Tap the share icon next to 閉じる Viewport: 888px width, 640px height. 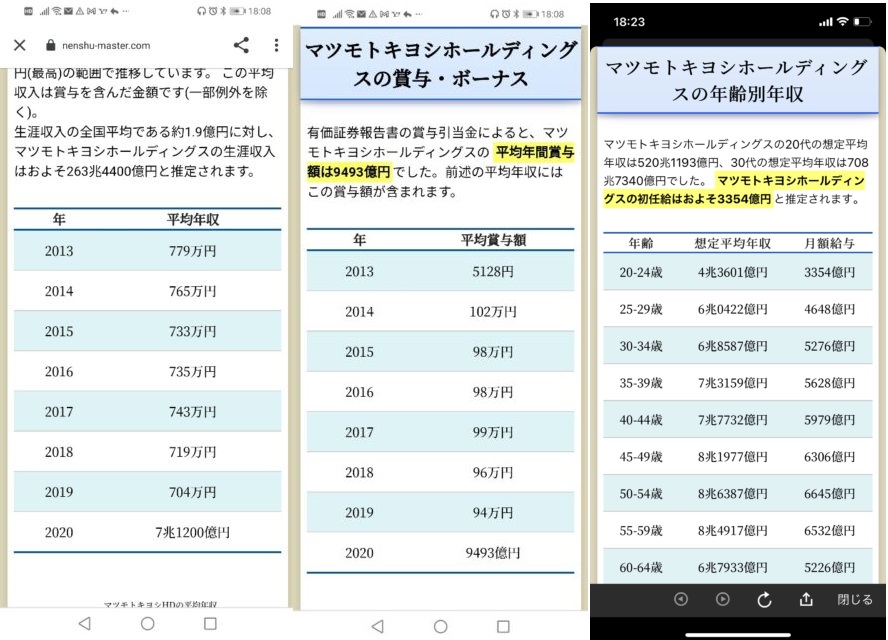pos(806,599)
